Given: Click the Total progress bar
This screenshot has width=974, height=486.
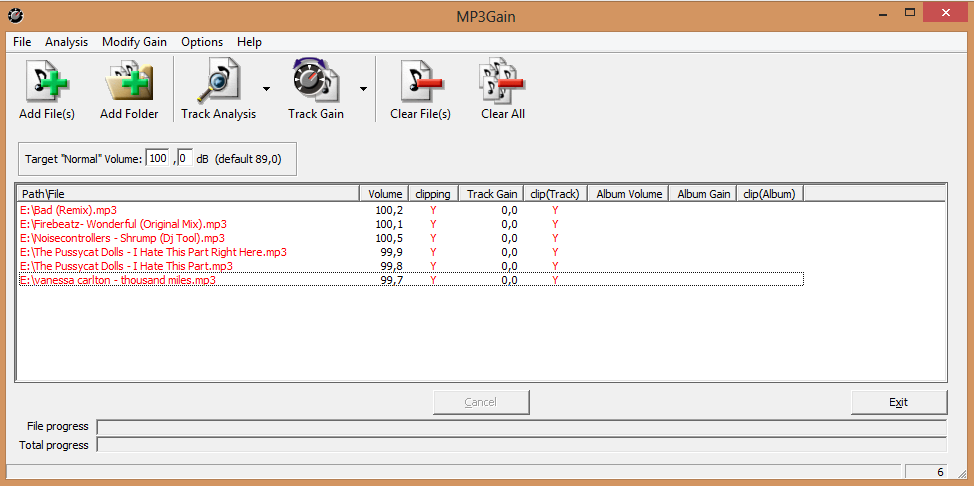Looking at the screenshot, I should pos(522,445).
